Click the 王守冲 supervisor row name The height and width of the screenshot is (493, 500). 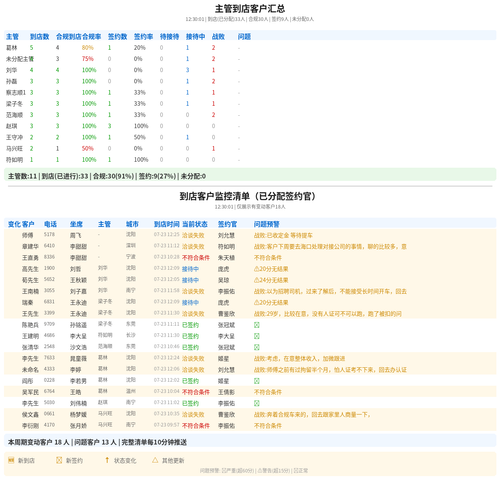pos(14,137)
